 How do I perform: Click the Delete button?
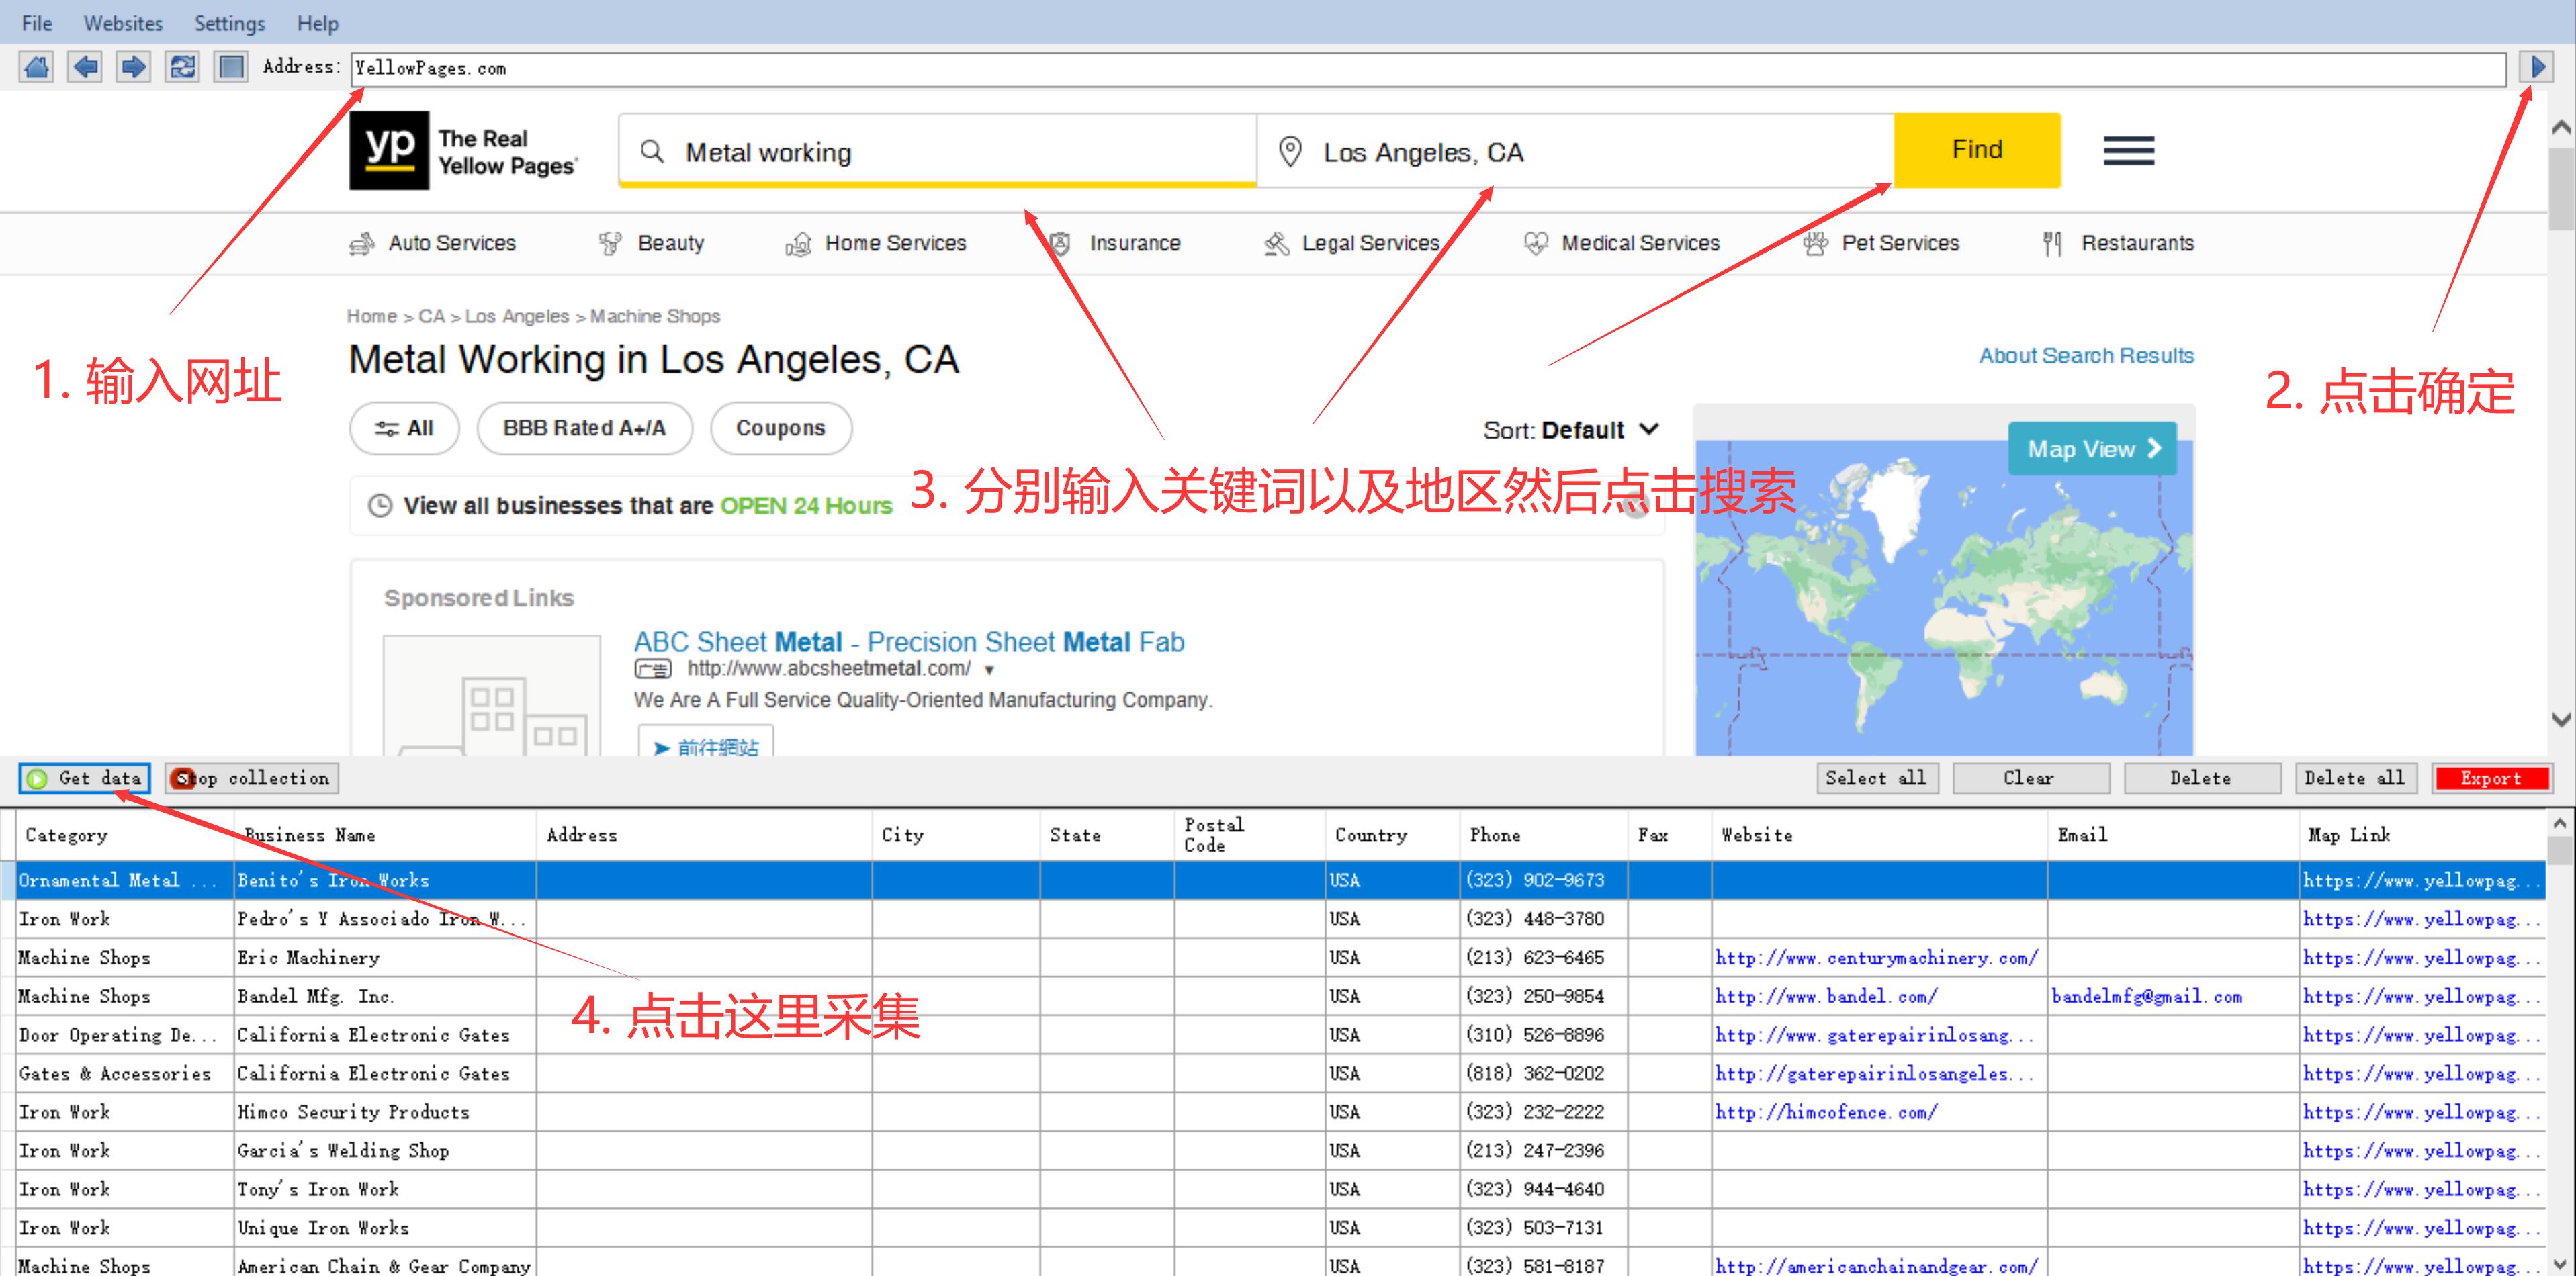[2201, 778]
